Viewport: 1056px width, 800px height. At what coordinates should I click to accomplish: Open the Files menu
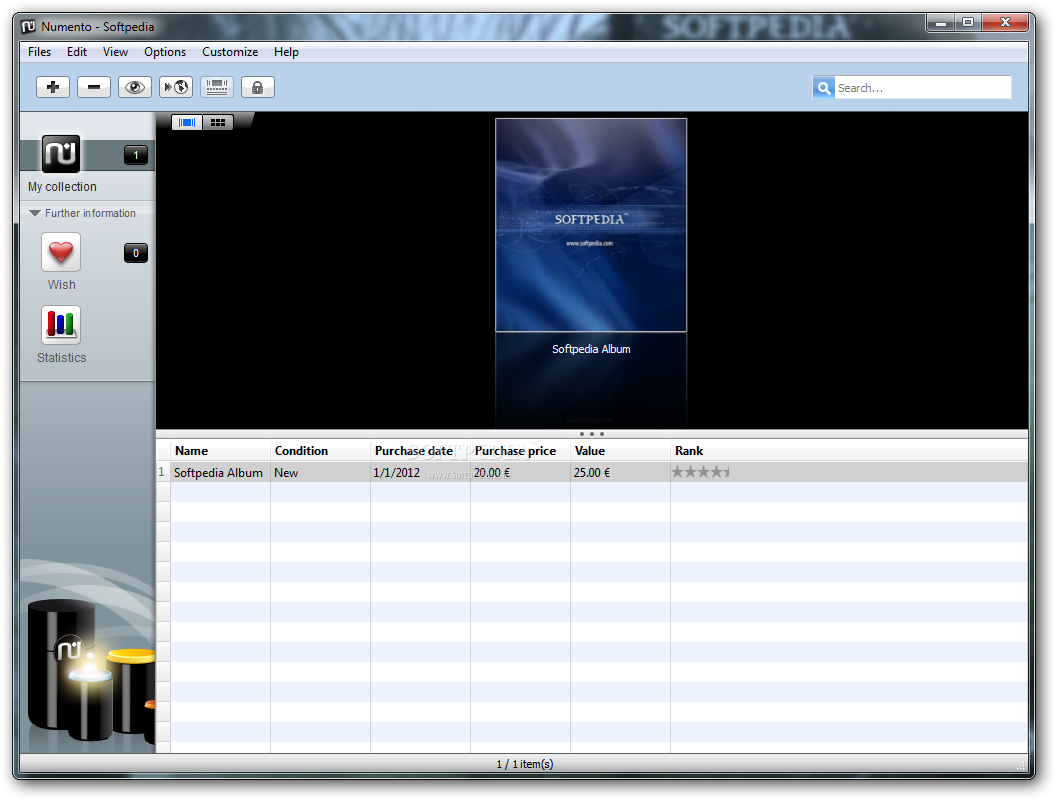pos(39,52)
